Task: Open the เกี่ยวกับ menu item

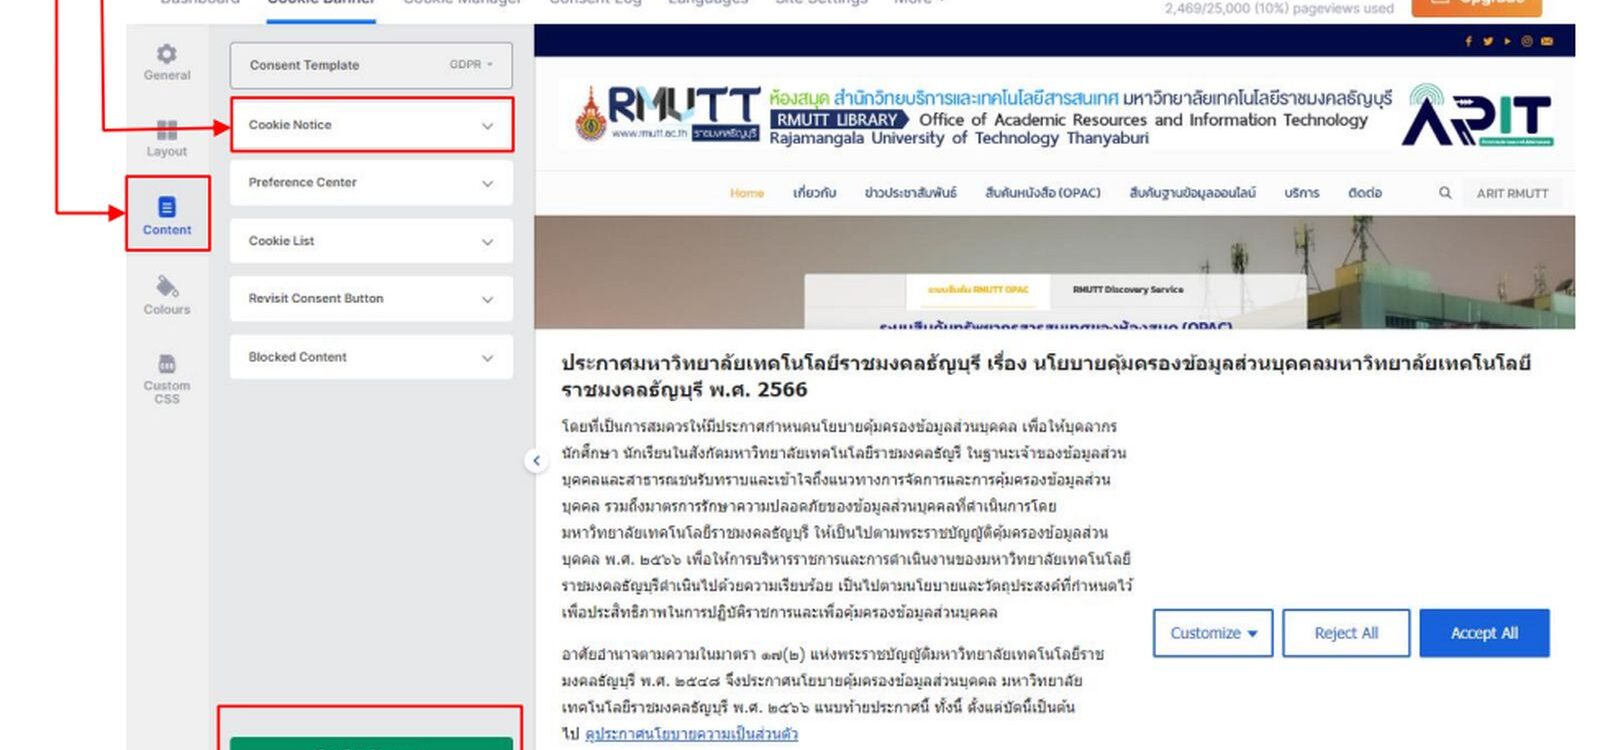Action: (814, 193)
